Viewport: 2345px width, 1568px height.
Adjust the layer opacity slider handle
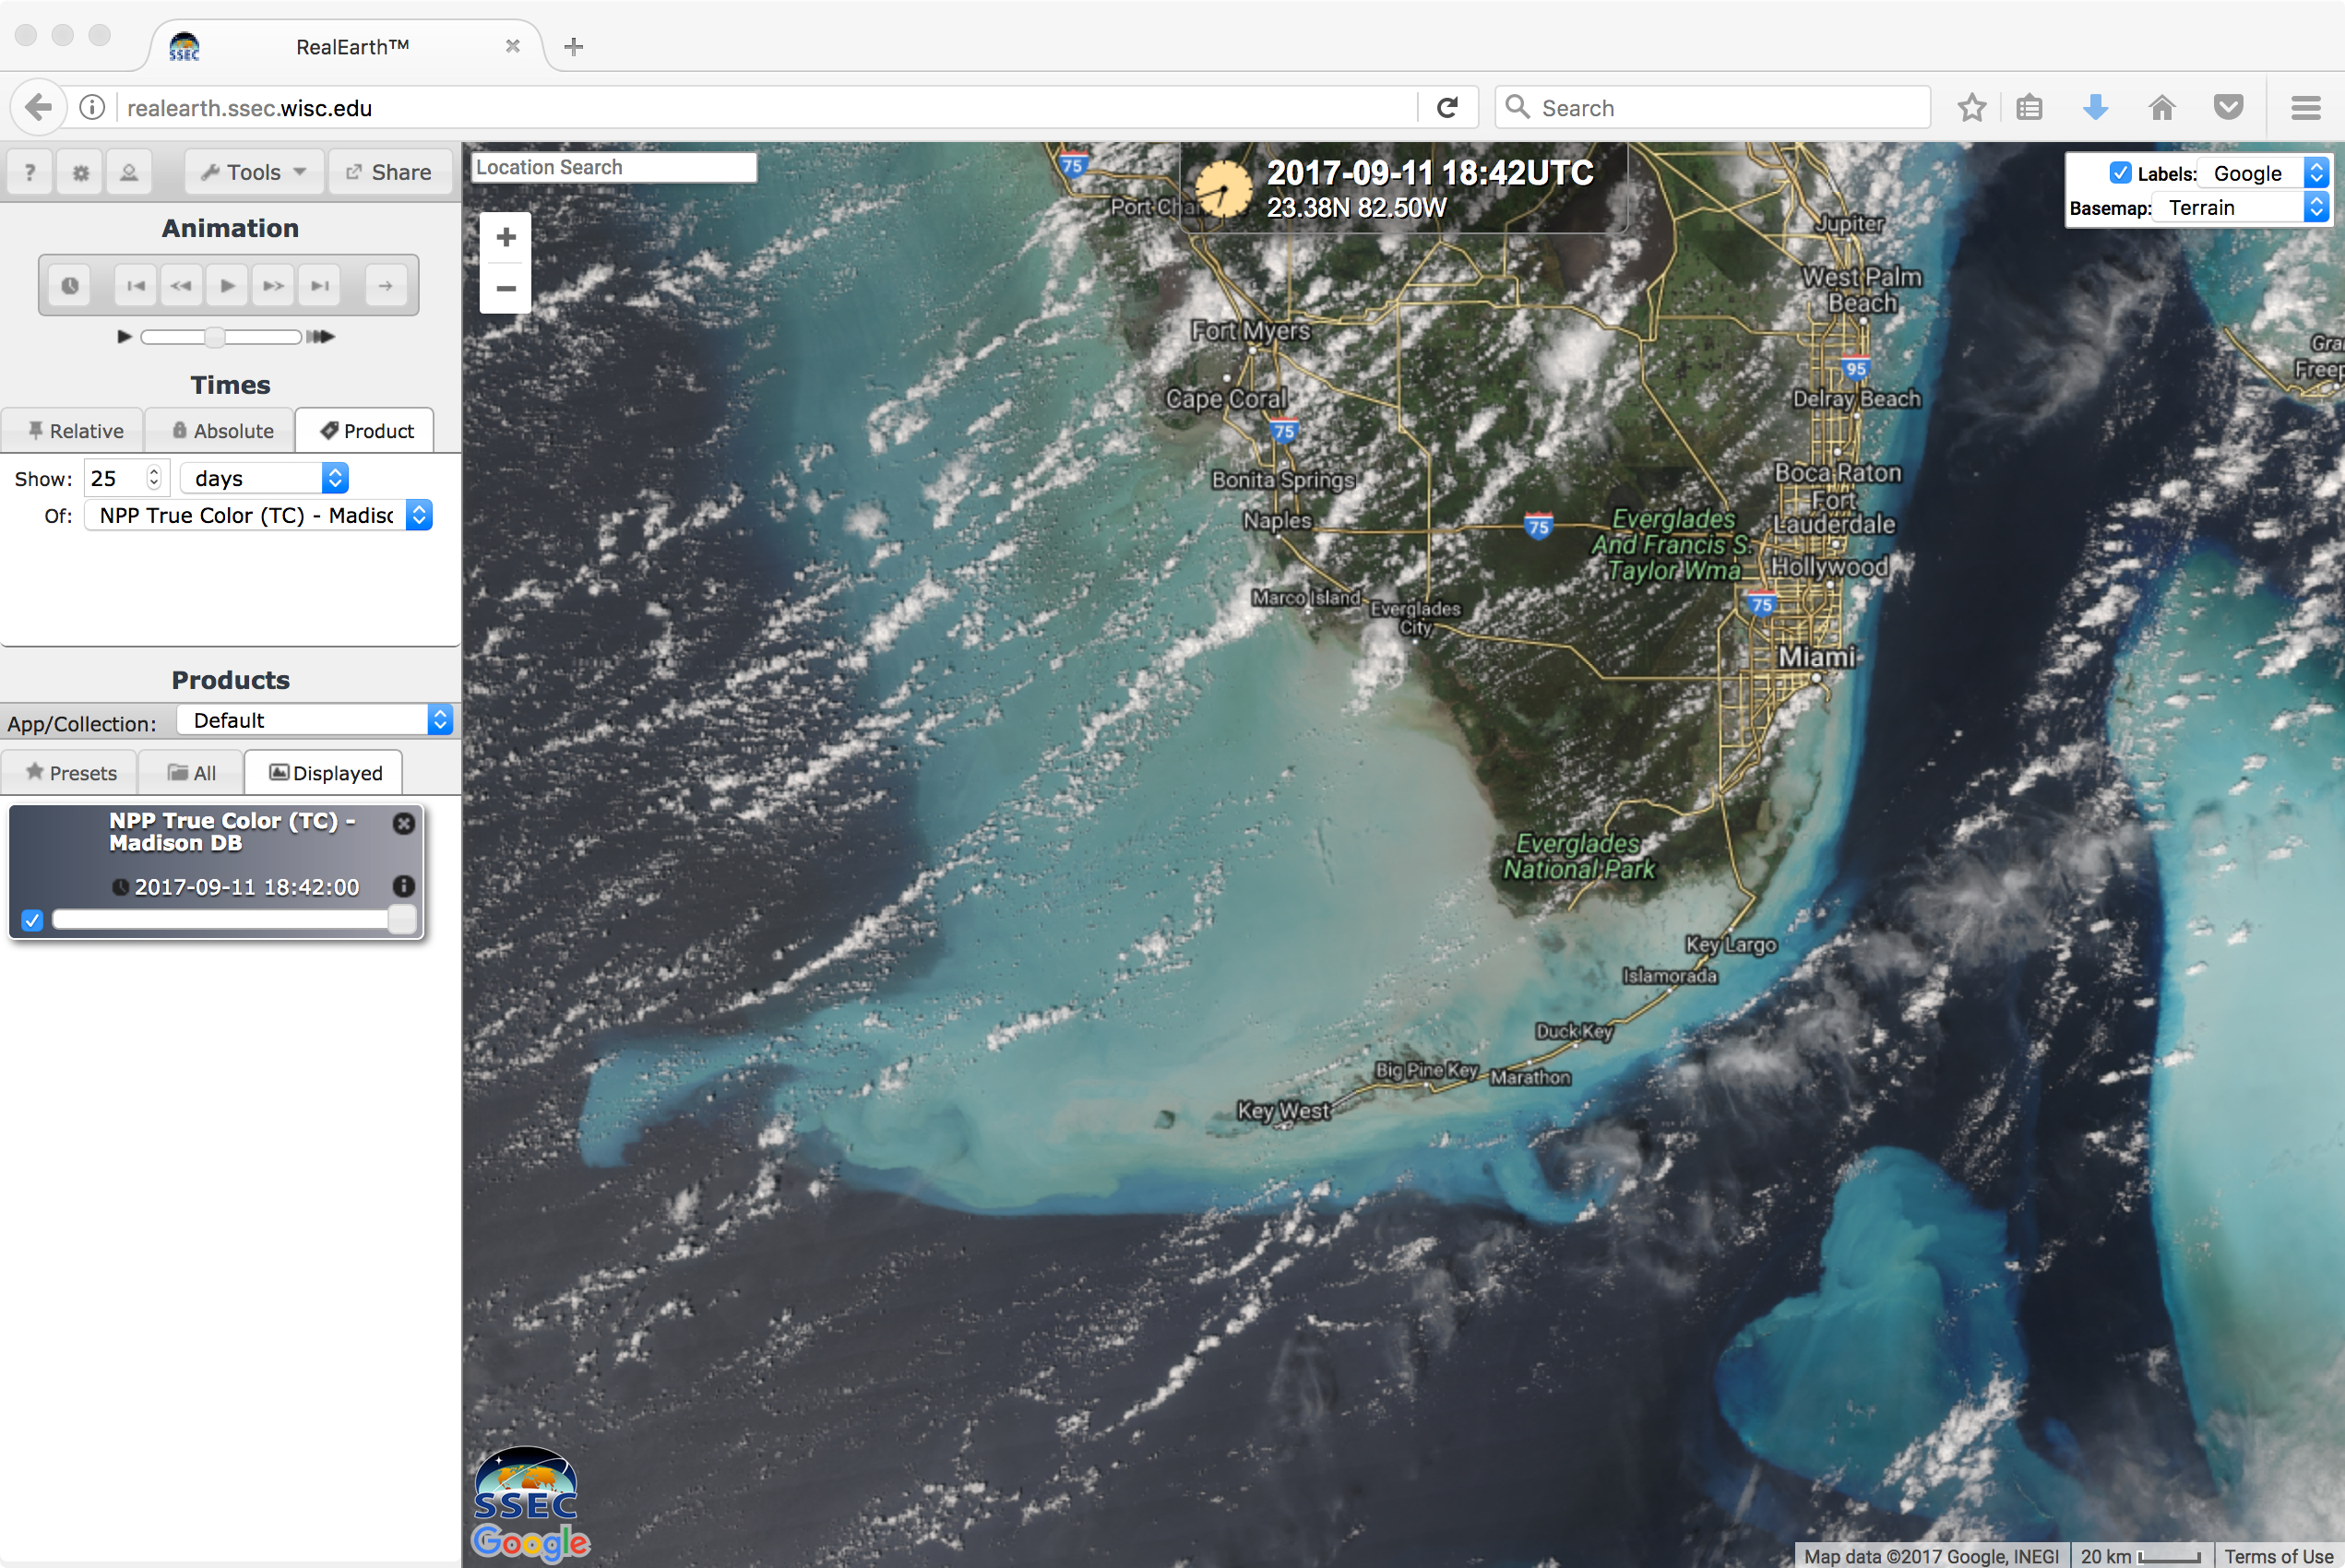pos(401,920)
